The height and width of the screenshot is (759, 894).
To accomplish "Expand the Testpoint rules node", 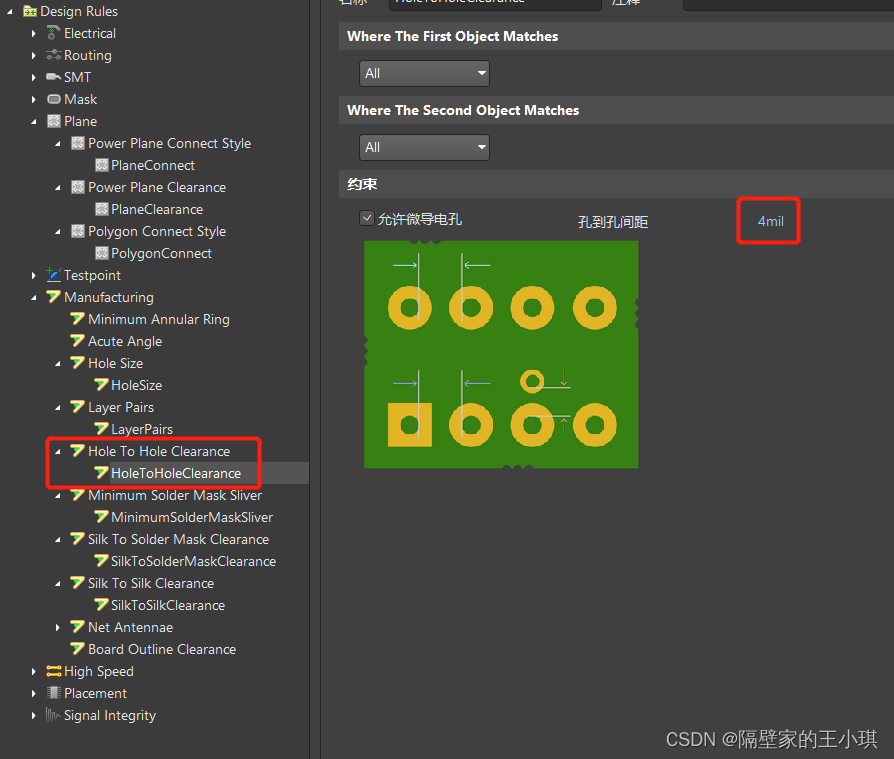I will 34,275.
